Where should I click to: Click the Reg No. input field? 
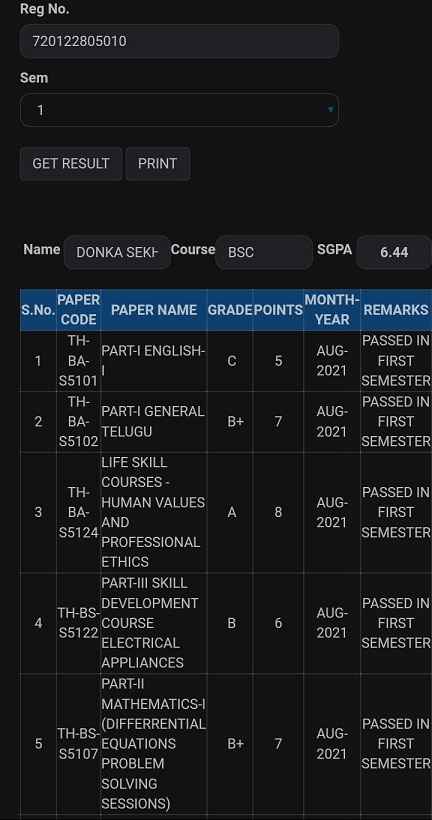click(x=179, y=41)
